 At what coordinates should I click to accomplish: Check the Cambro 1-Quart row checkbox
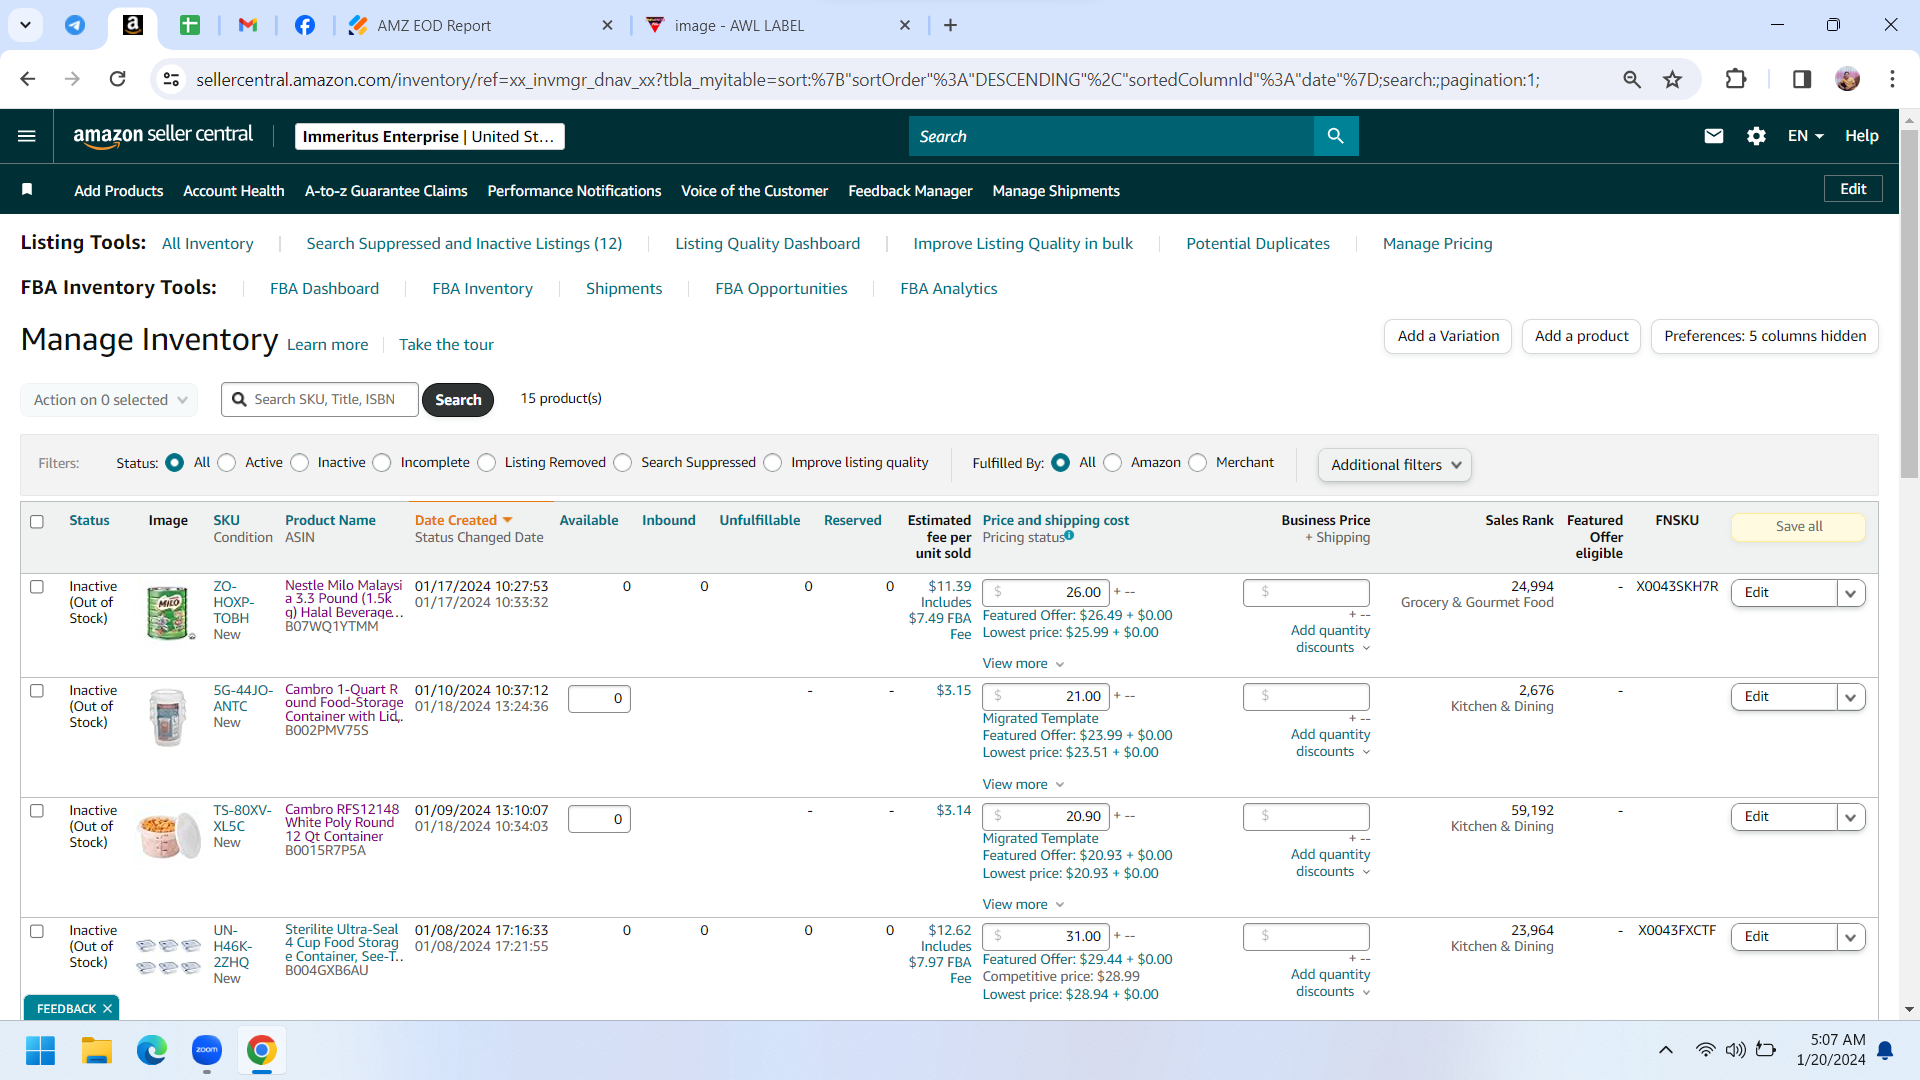click(x=37, y=691)
